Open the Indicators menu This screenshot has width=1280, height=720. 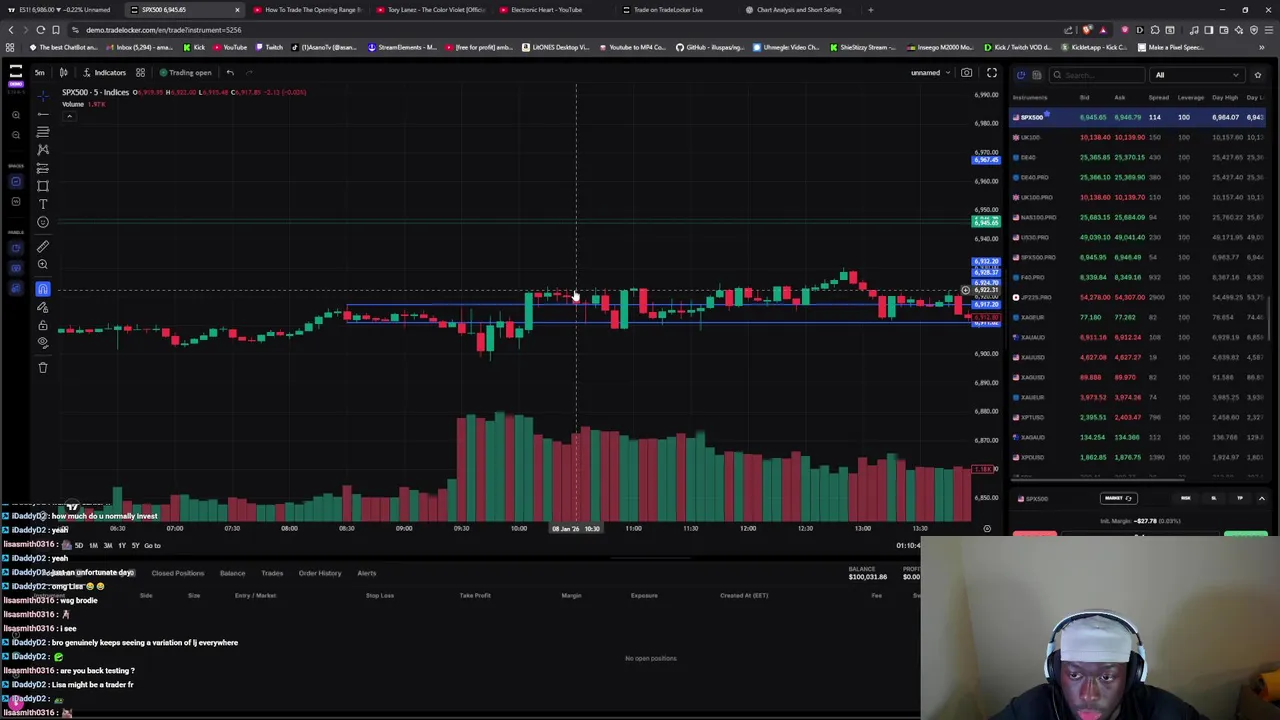(x=104, y=72)
